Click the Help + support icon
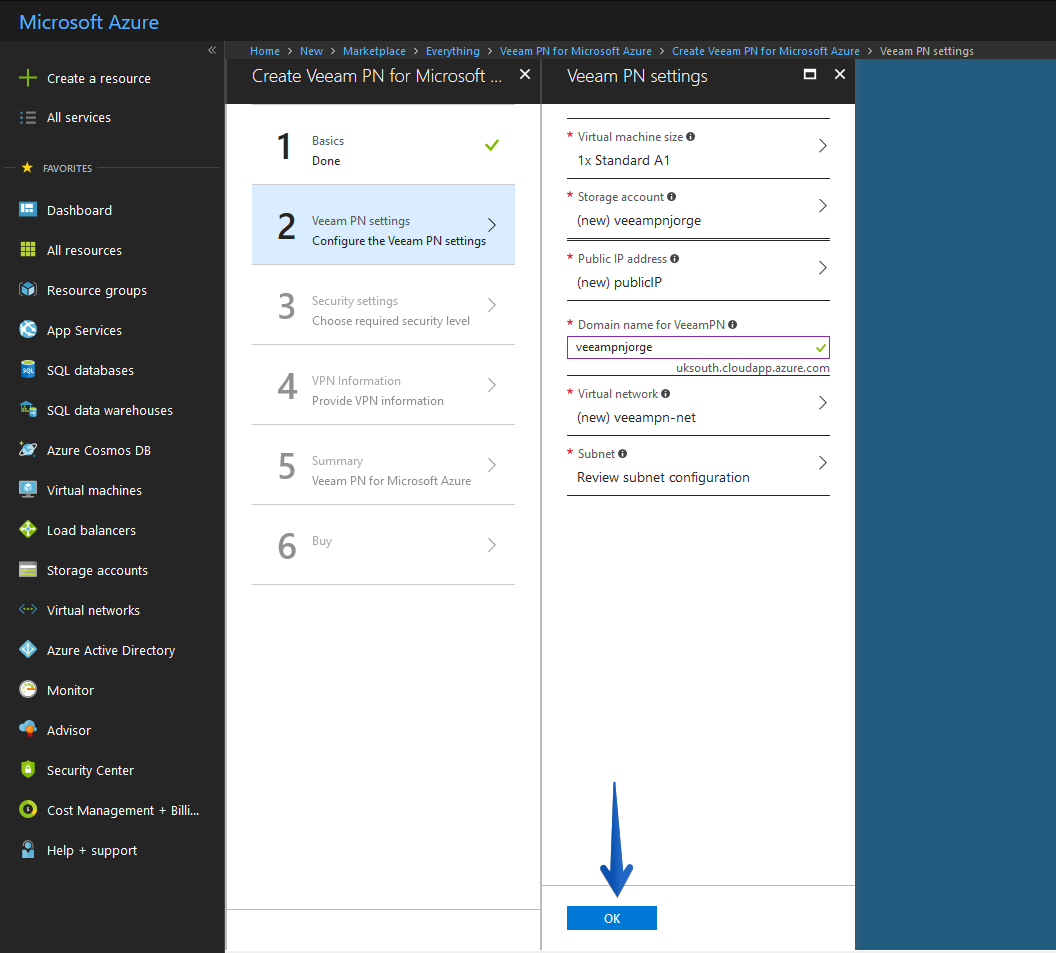This screenshot has width=1056, height=953. [x=28, y=849]
